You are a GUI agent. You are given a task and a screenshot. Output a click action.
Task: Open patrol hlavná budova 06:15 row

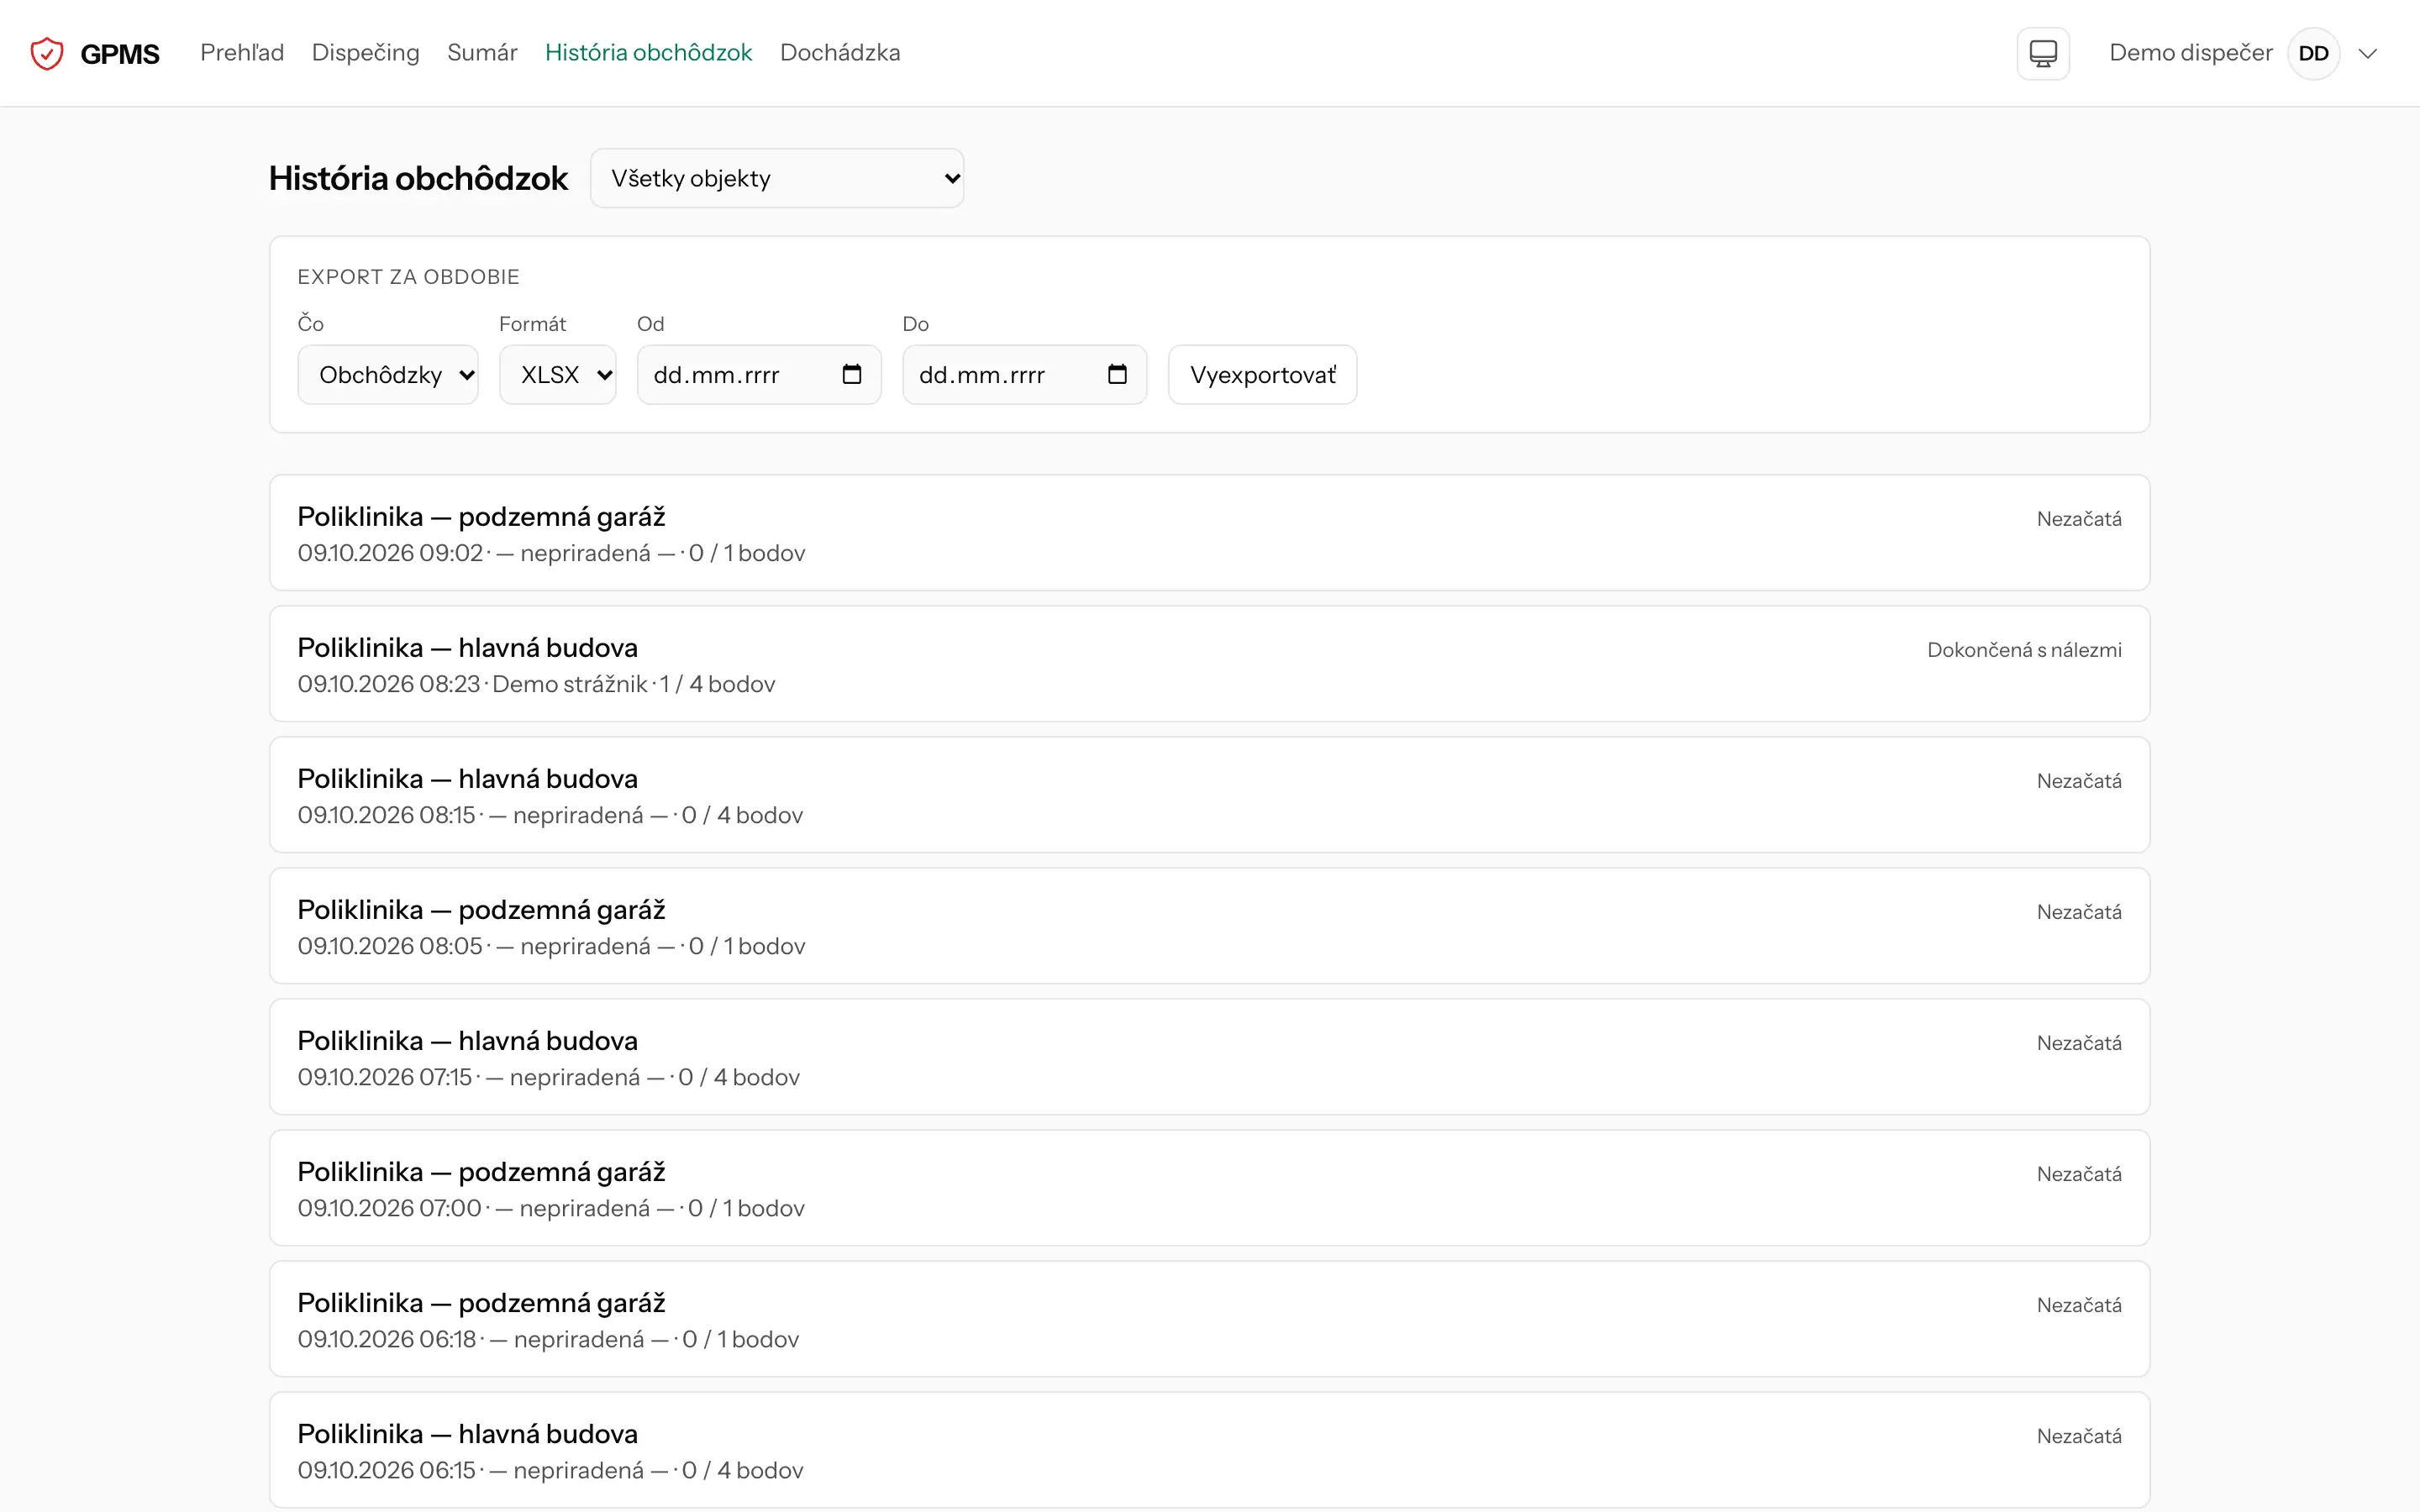[1209, 1450]
